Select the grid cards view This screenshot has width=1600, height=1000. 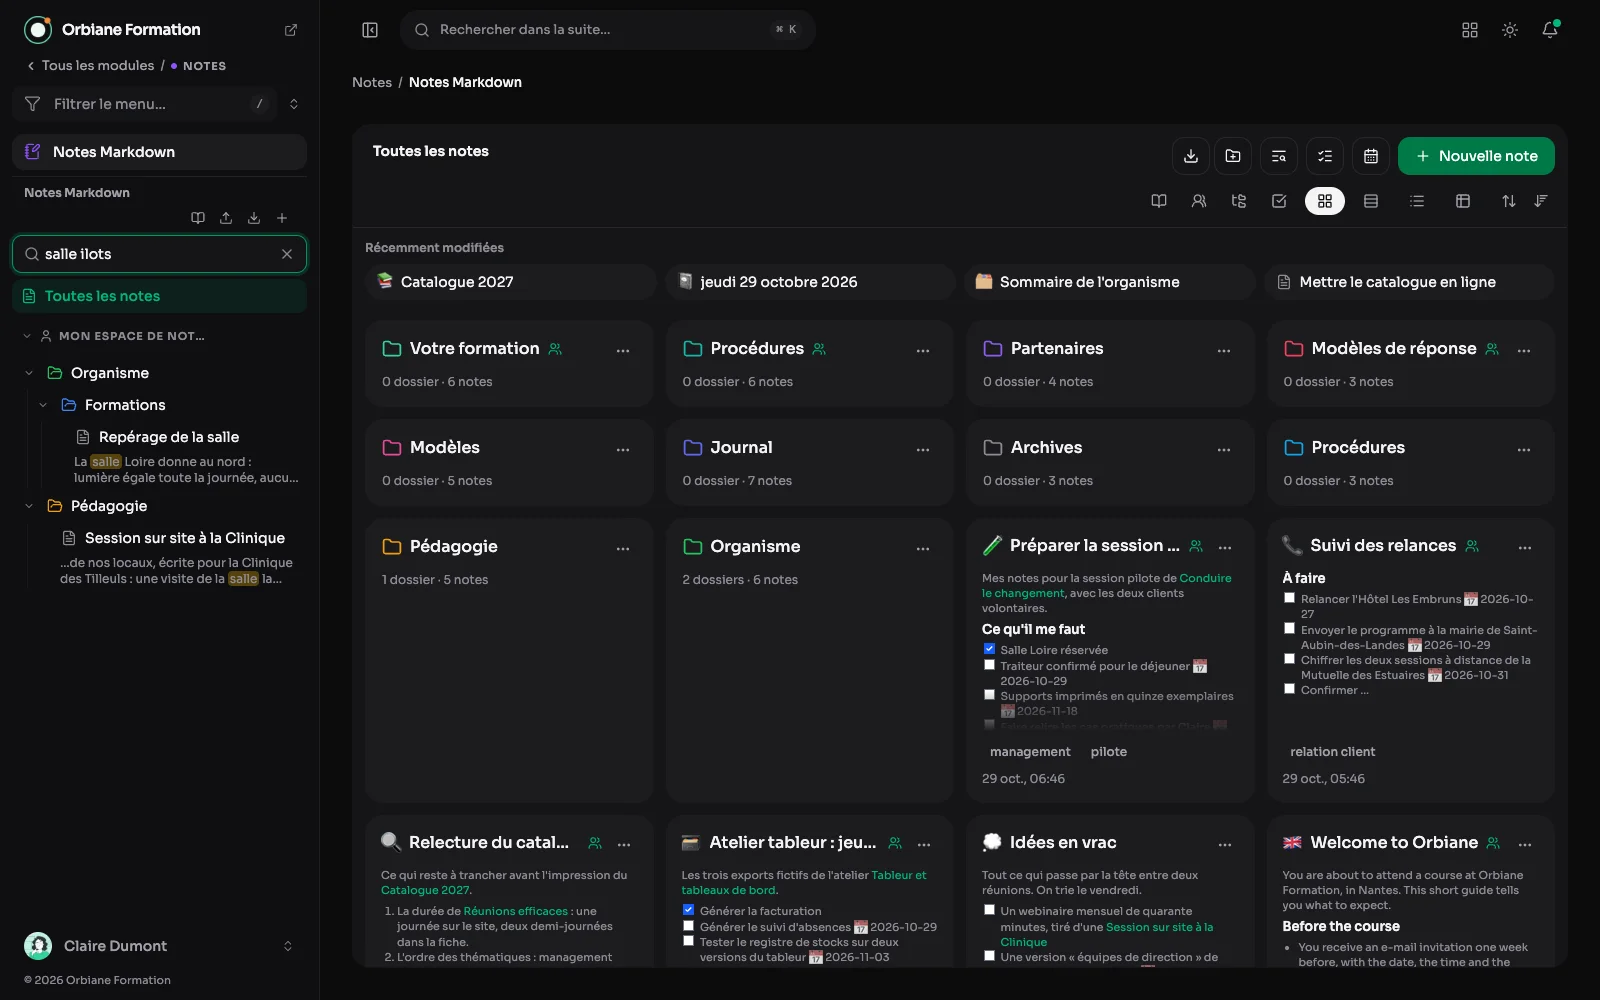point(1325,201)
